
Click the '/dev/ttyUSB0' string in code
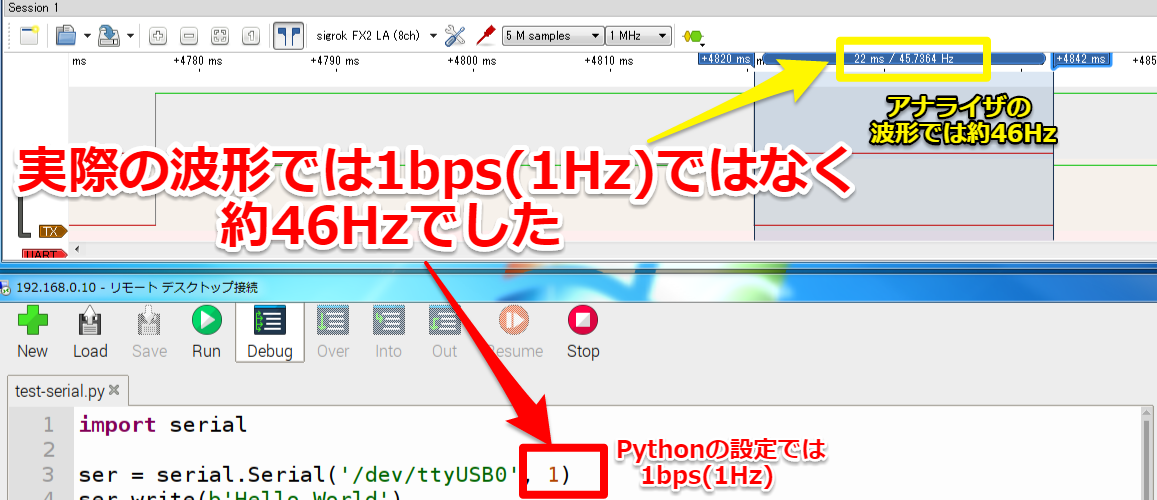(430, 475)
